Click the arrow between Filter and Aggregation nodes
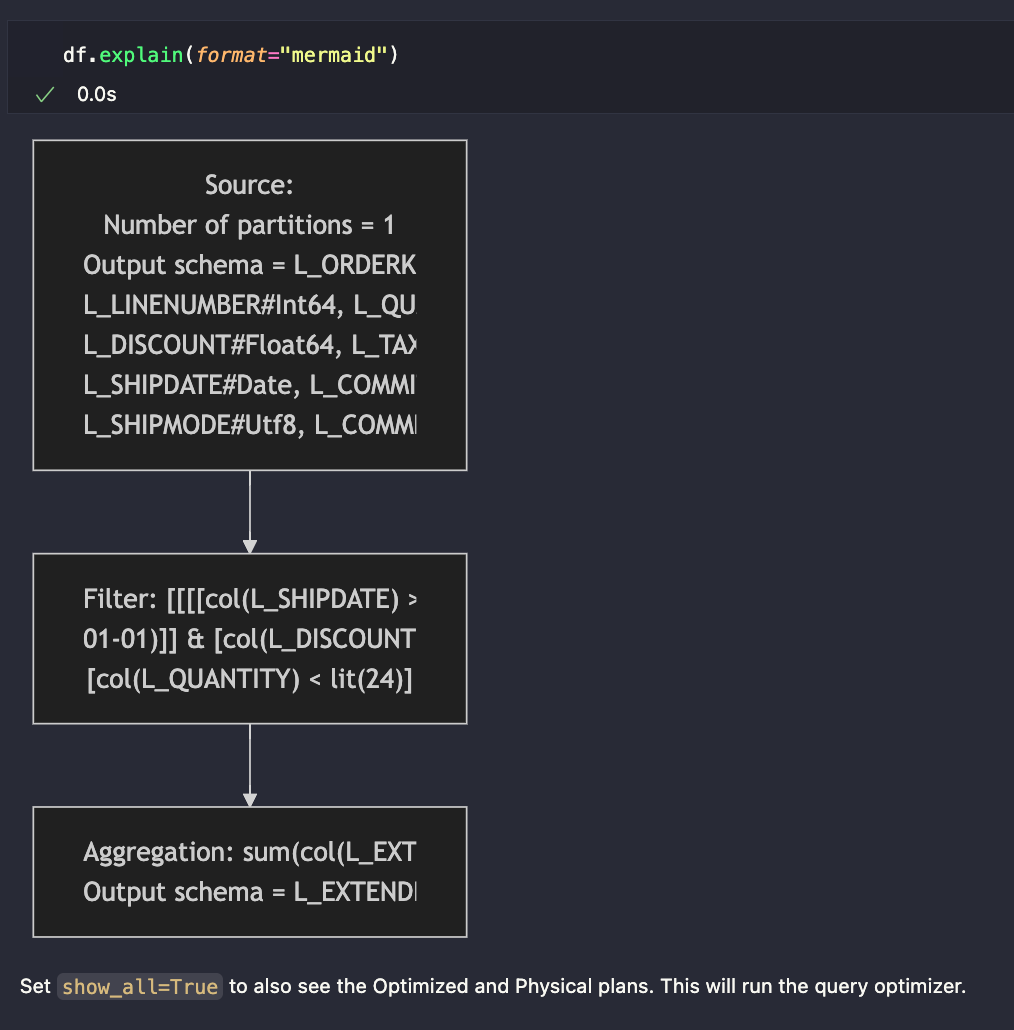 [x=249, y=764]
